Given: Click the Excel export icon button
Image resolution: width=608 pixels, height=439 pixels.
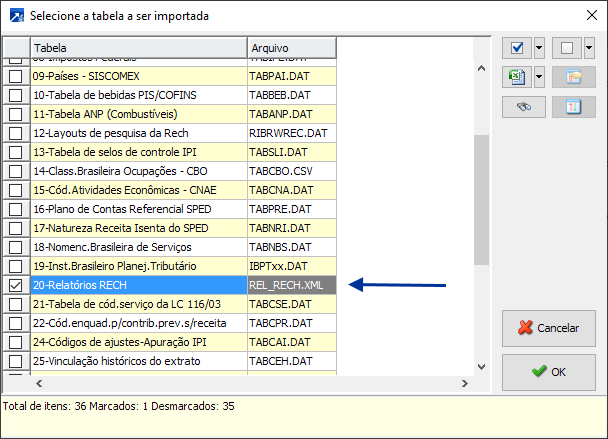Looking at the screenshot, I should (x=517, y=76).
